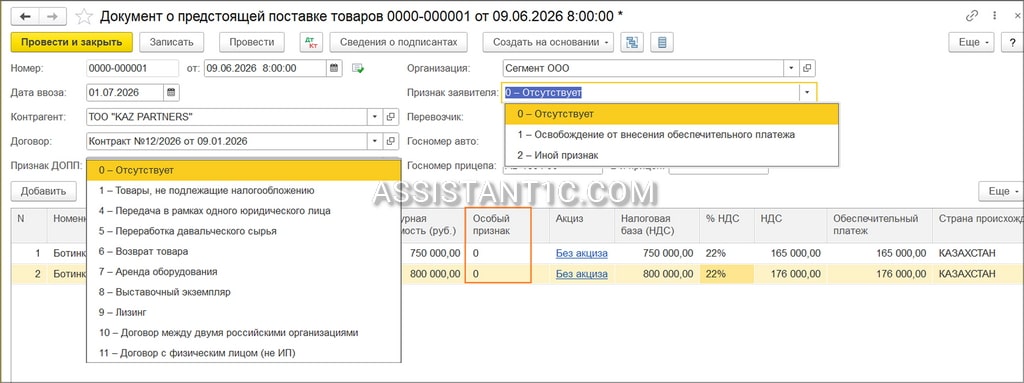
Task: Choose 0 – Отсутствует in Признак заявителя list
Action: tap(671, 114)
